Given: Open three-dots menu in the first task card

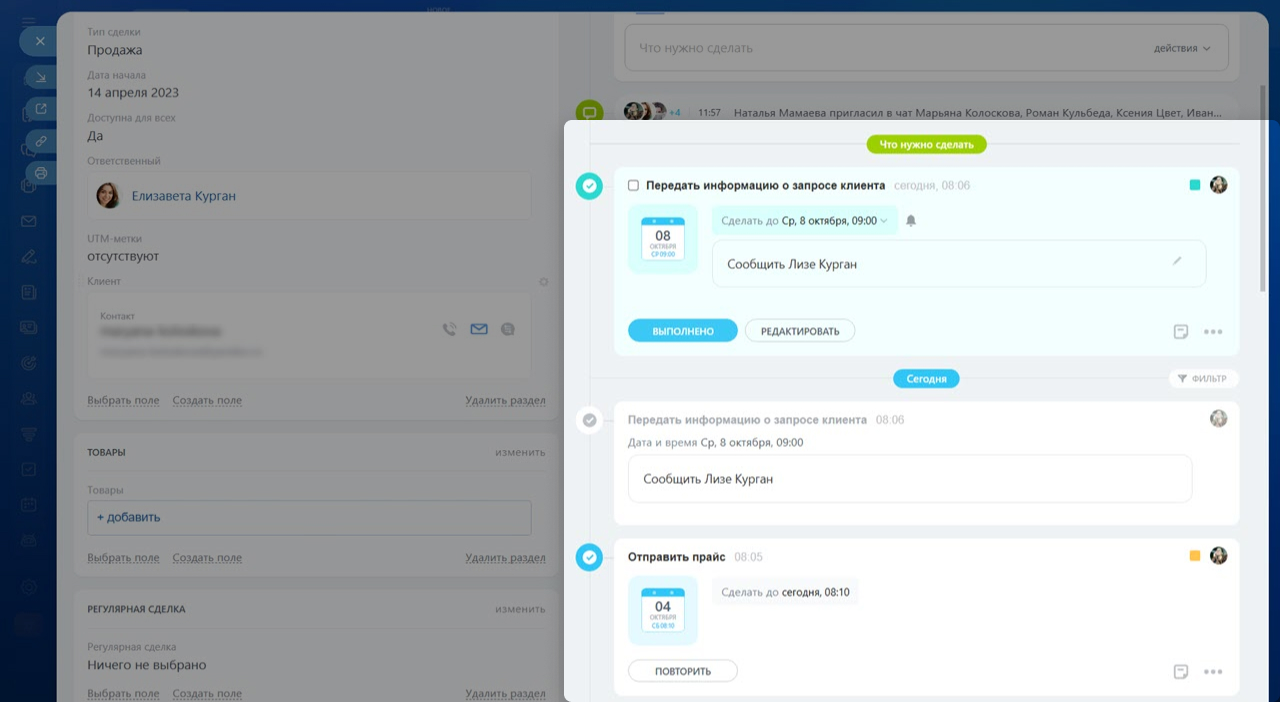Looking at the screenshot, I should [1213, 332].
